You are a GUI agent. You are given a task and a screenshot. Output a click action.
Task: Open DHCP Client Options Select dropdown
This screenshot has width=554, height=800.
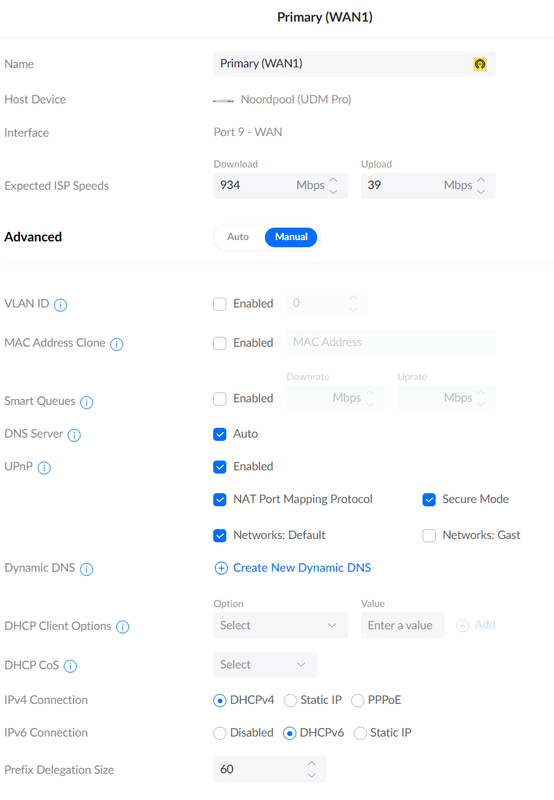[281, 626]
